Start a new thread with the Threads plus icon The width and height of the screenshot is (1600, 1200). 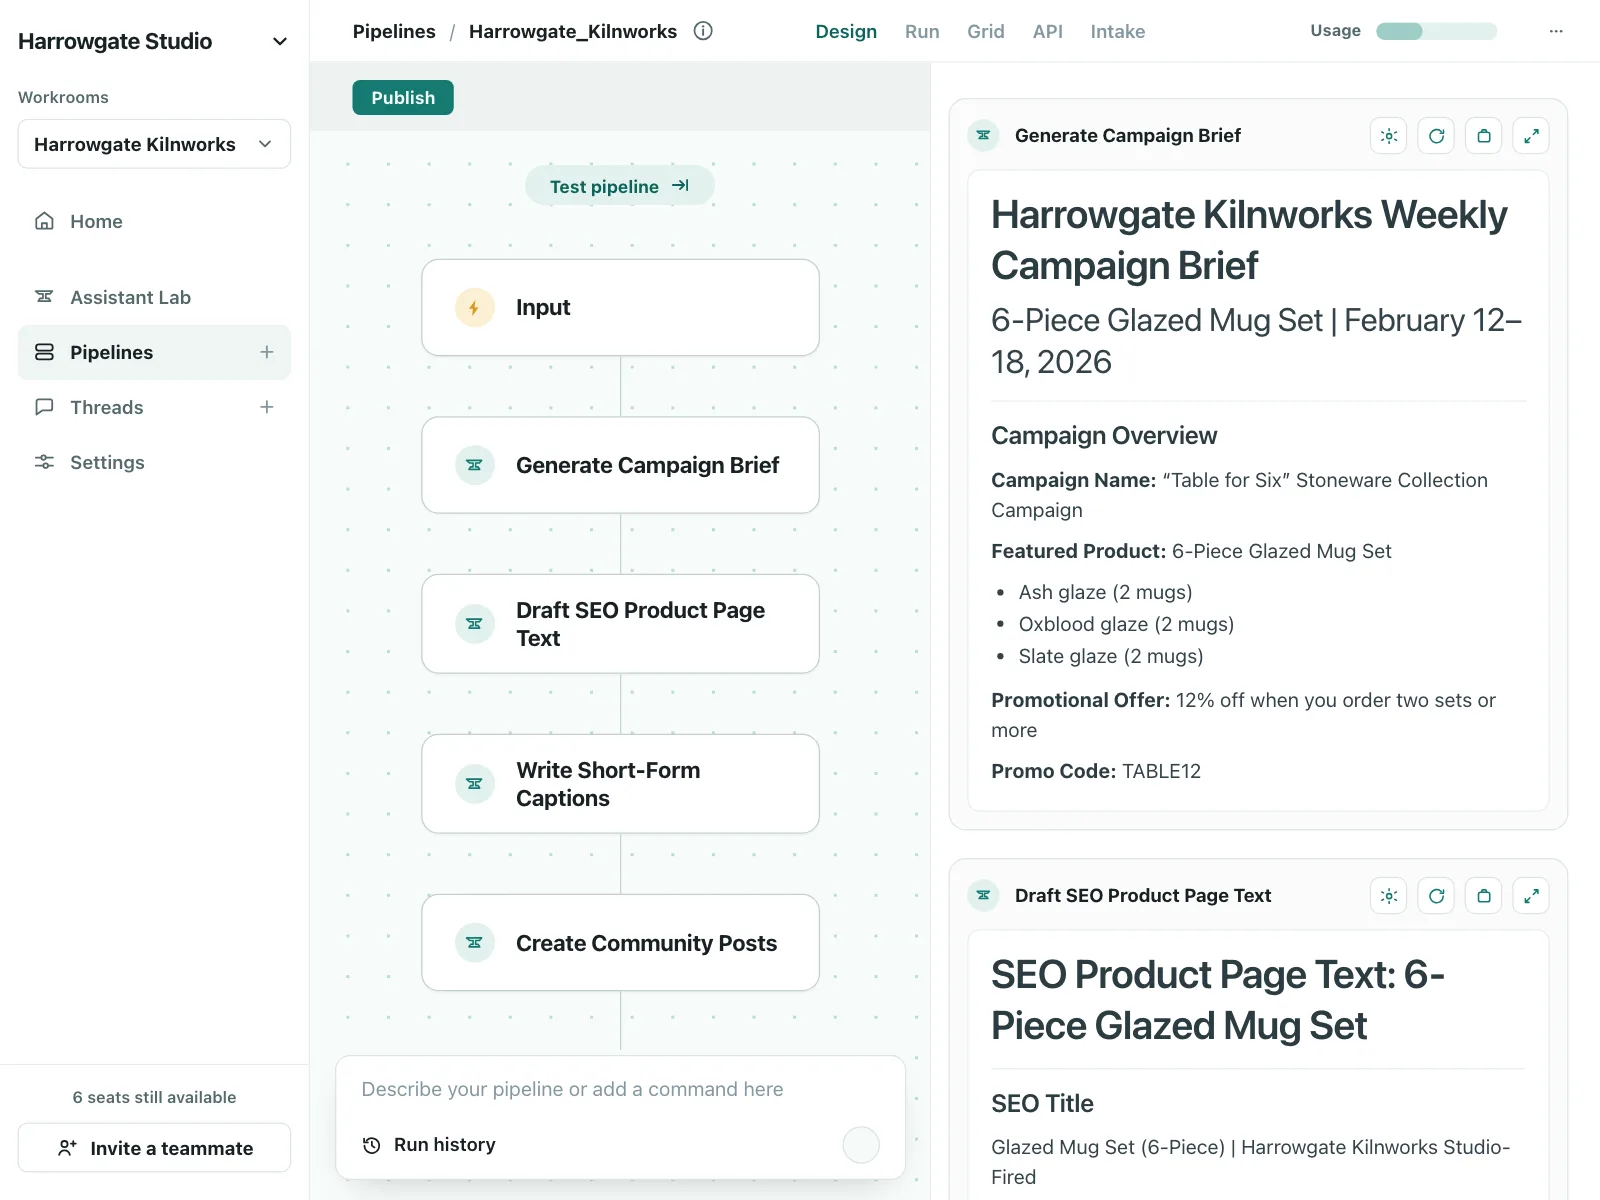[267, 407]
